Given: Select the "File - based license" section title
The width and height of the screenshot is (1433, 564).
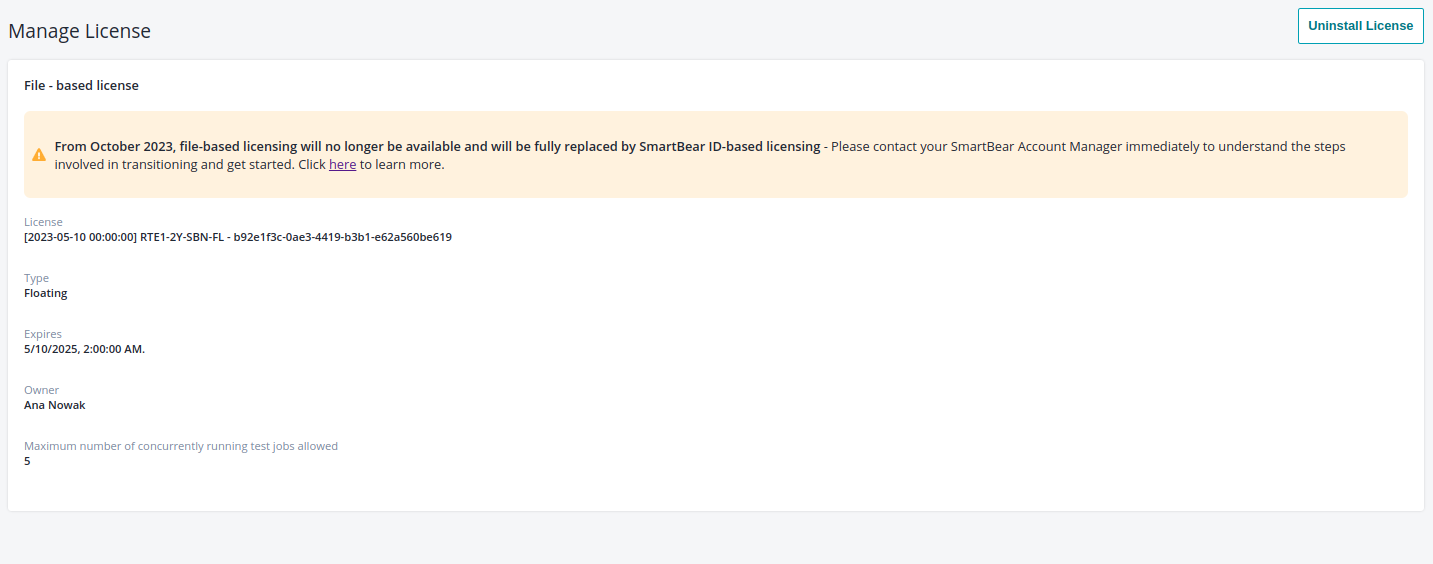Looking at the screenshot, I should click(81, 86).
